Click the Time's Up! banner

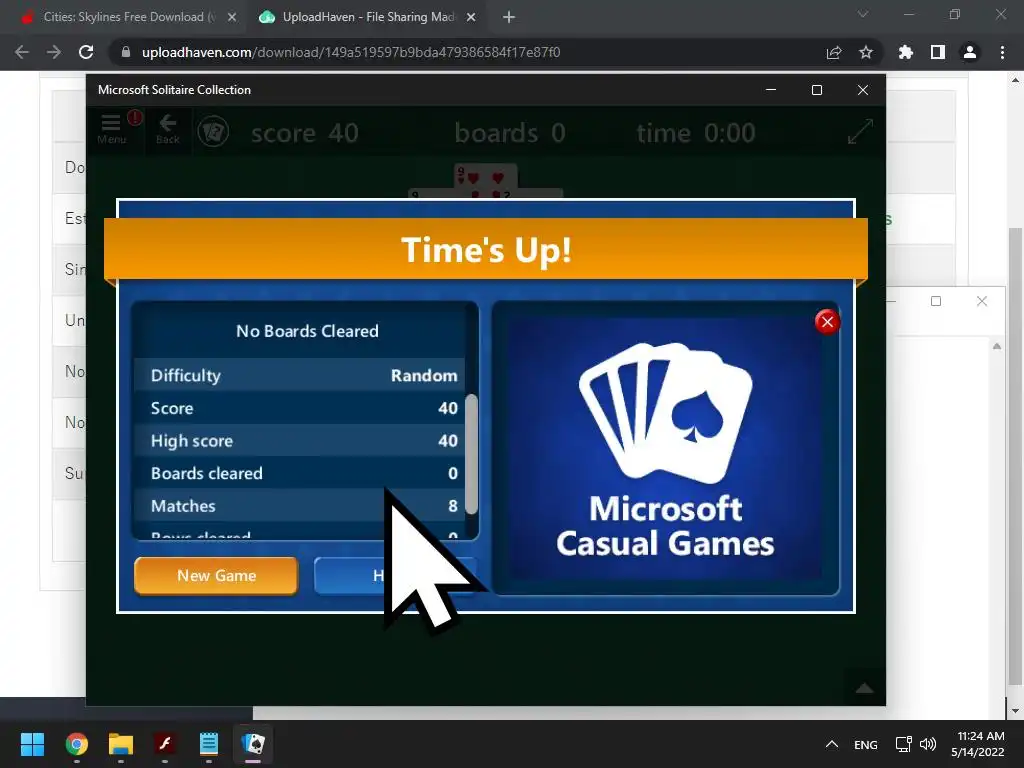(x=486, y=249)
